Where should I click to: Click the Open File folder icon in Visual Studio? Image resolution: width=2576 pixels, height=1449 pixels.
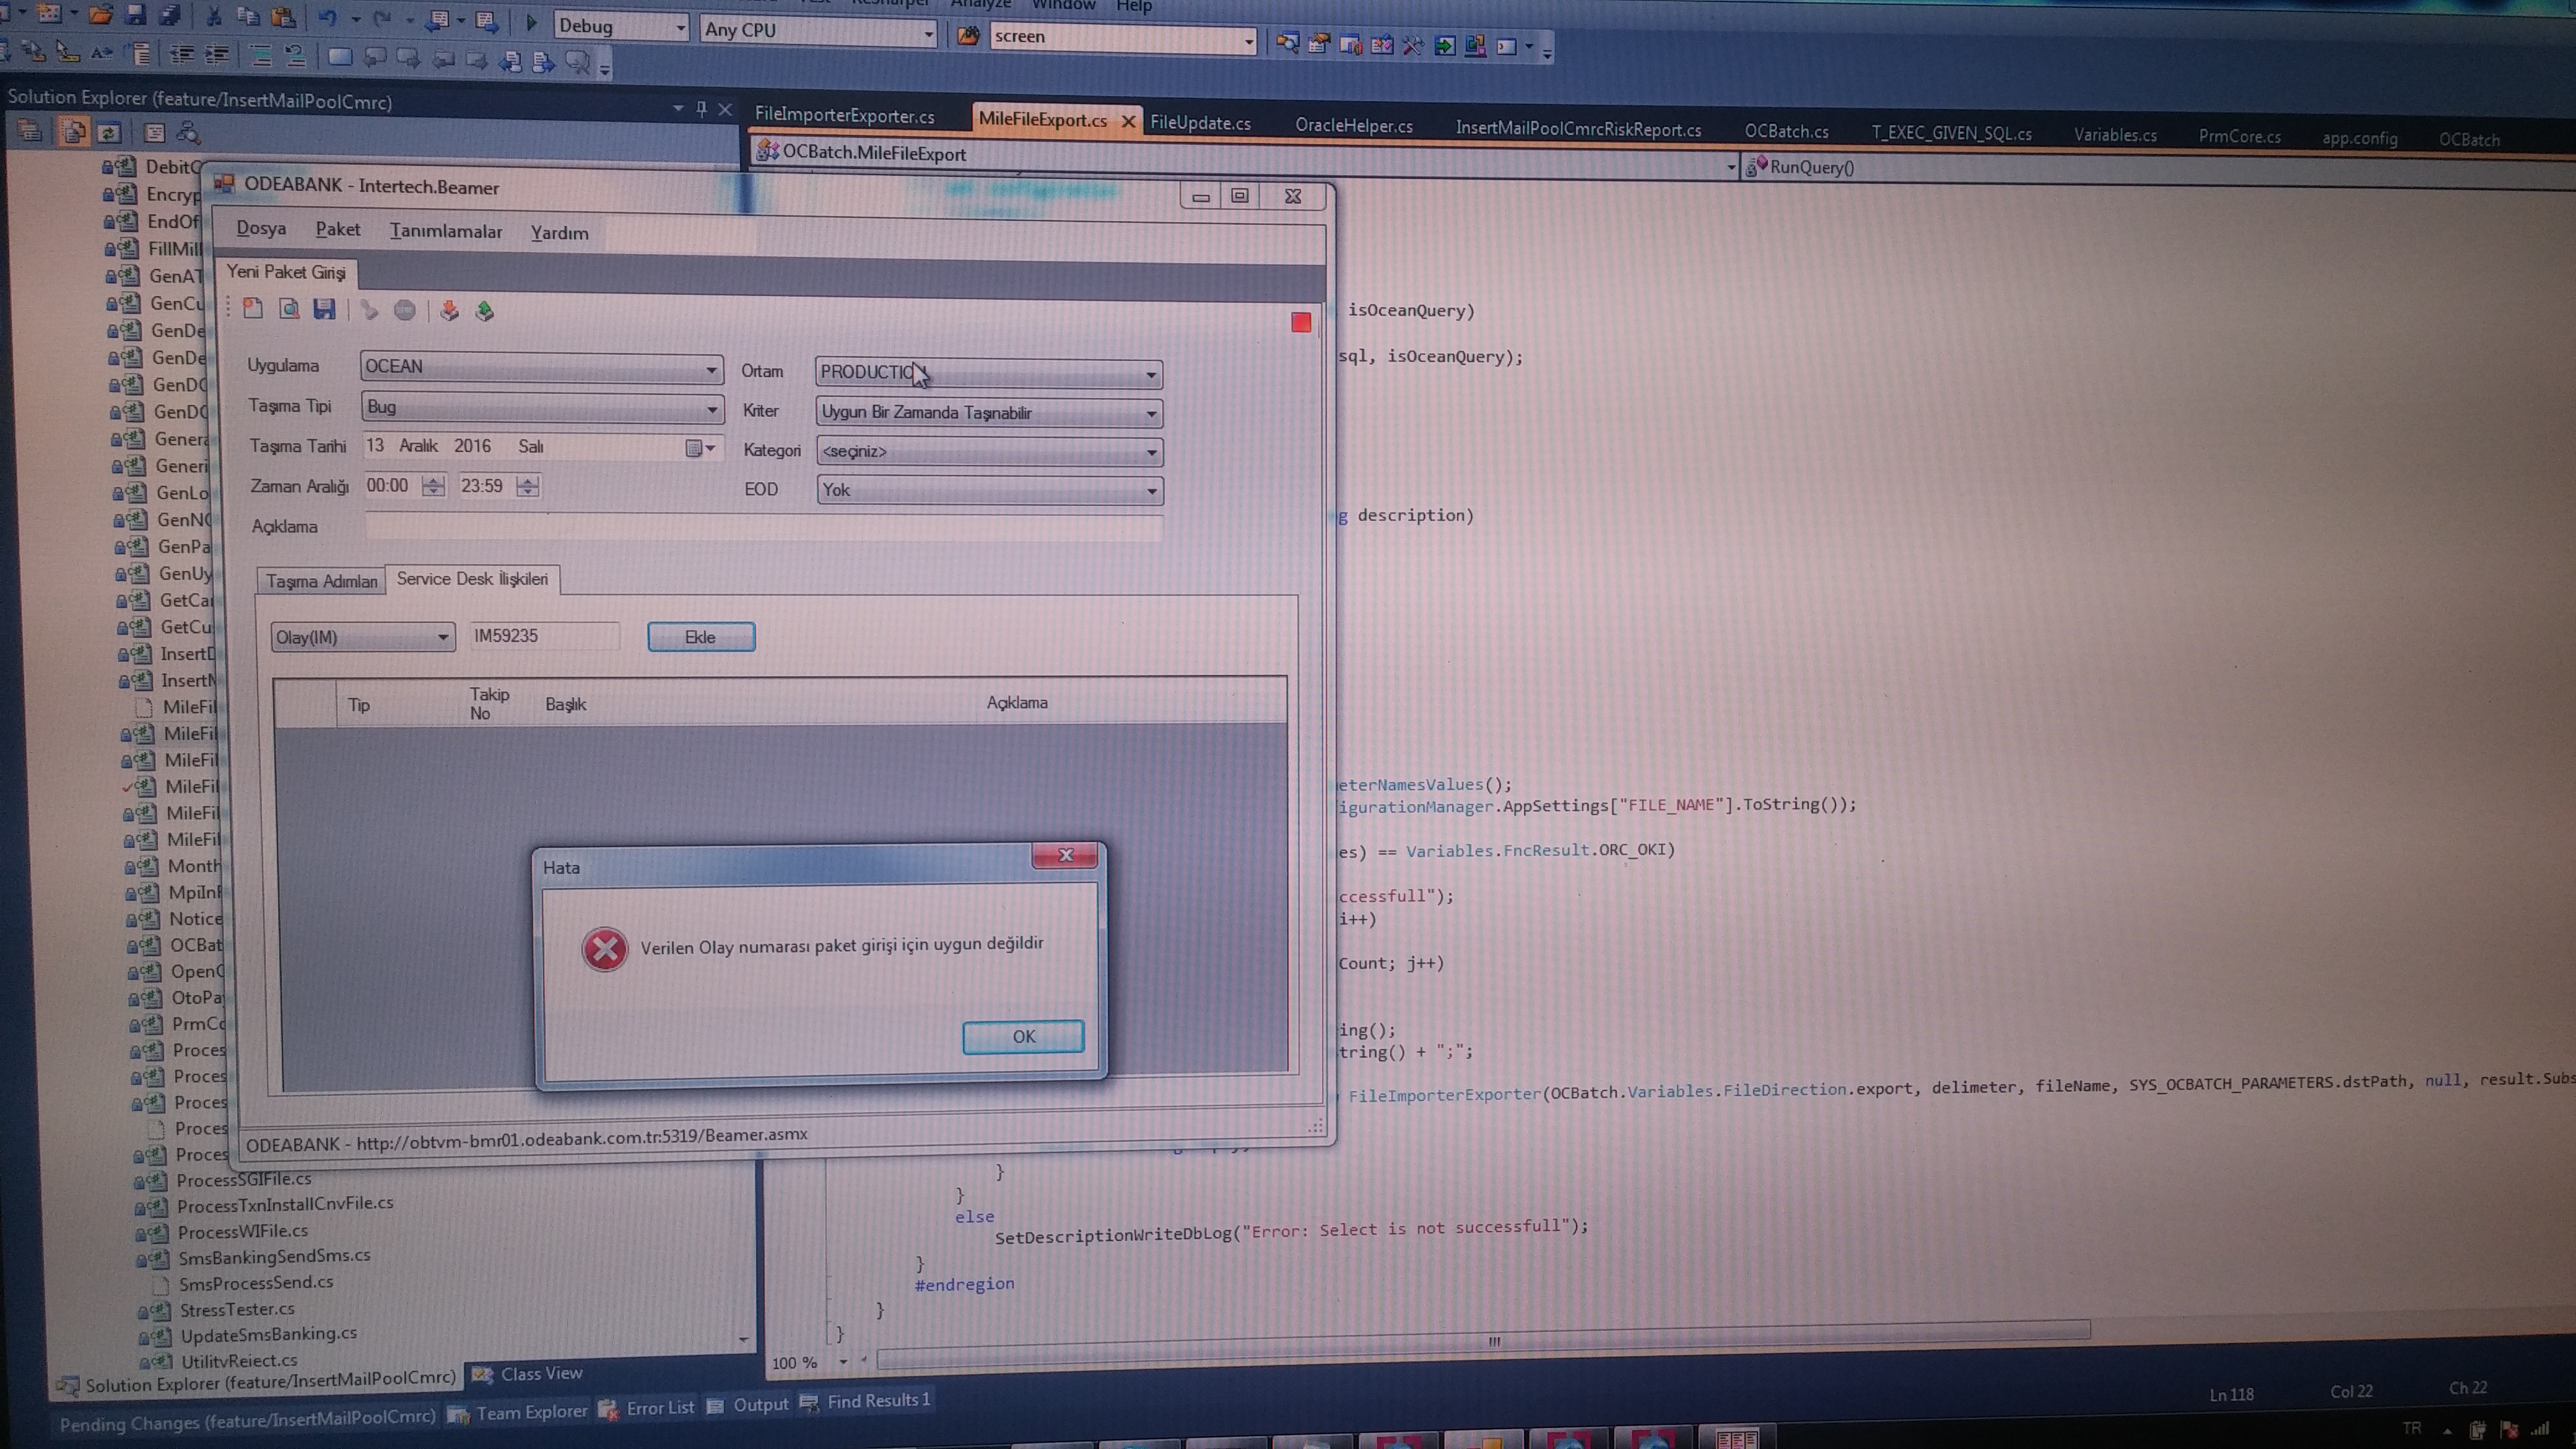click(x=100, y=15)
